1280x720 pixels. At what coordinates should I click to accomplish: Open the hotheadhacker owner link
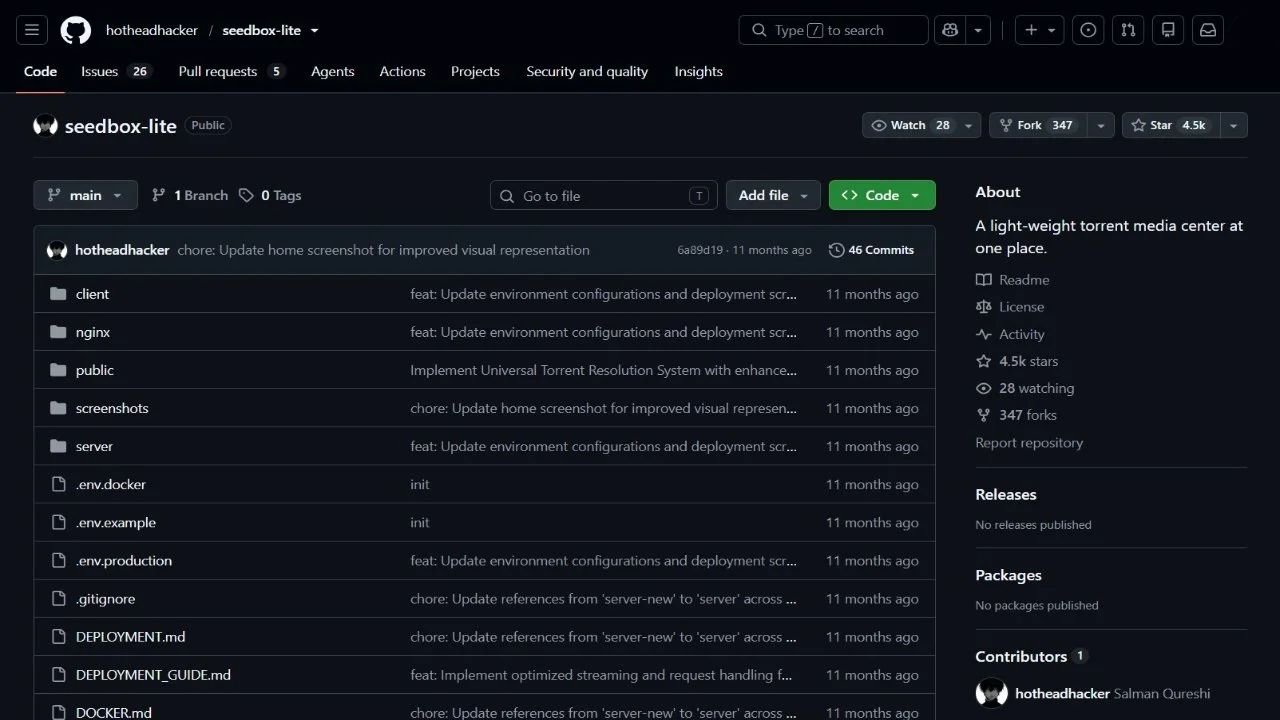[152, 30]
